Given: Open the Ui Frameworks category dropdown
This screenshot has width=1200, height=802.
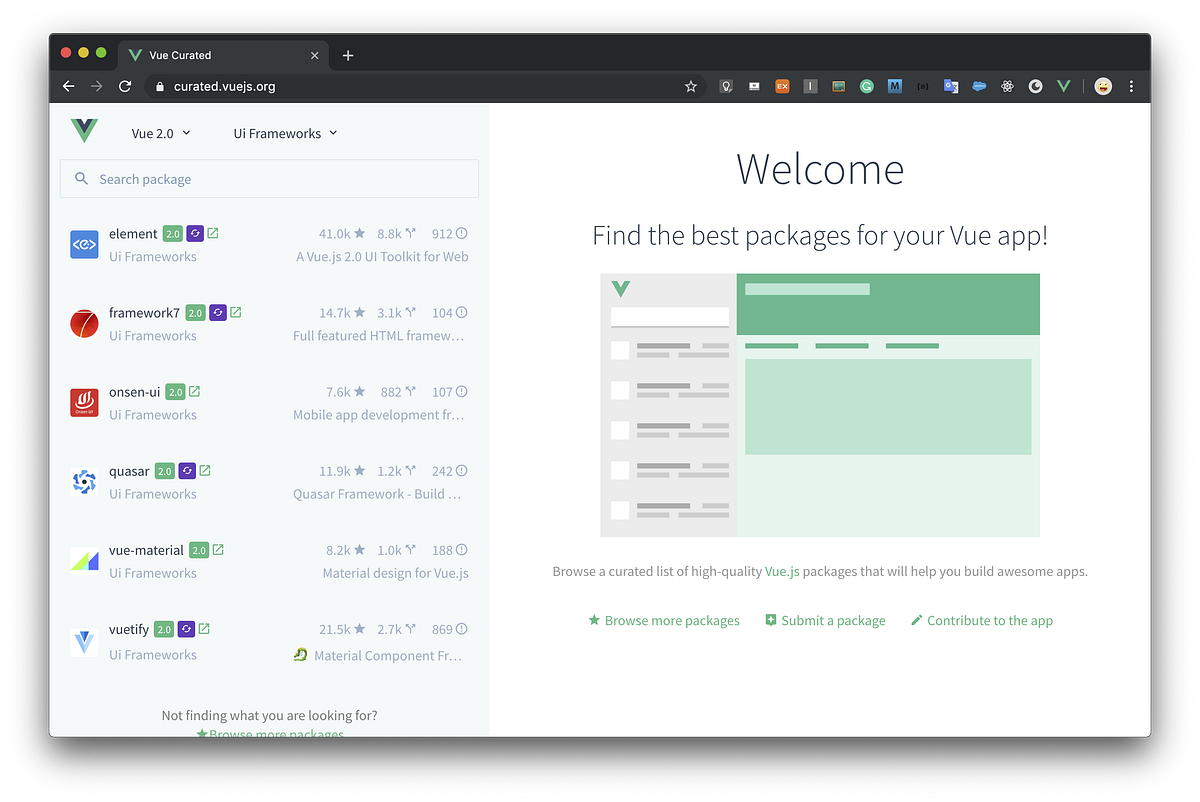Looking at the screenshot, I should 284,132.
